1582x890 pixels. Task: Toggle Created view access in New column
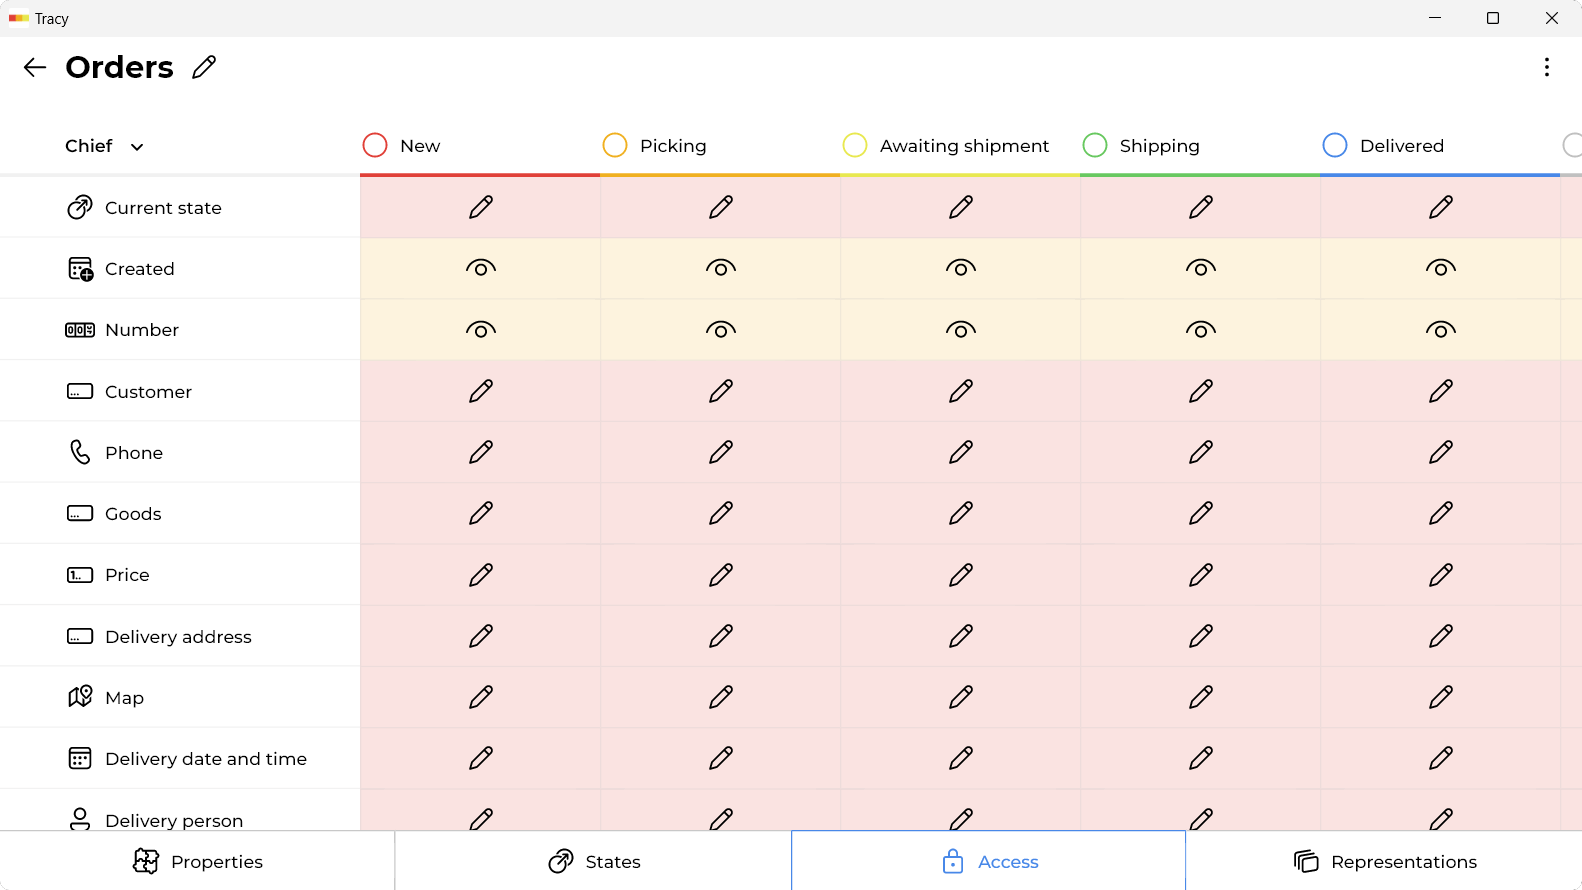click(481, 268)
